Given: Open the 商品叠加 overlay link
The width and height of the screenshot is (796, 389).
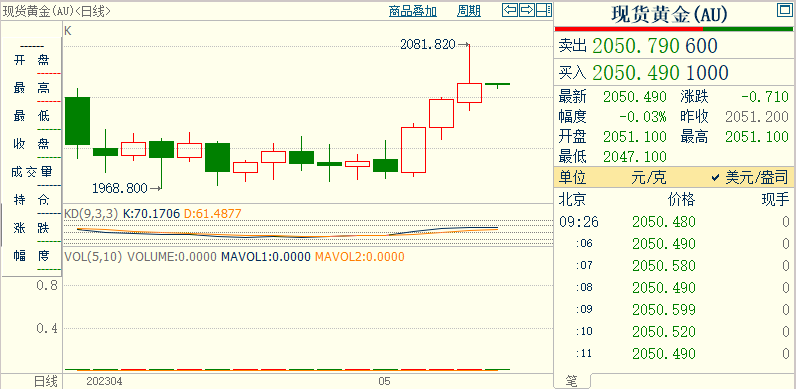Looking at the screenshot, I should (x=413, y=11).
